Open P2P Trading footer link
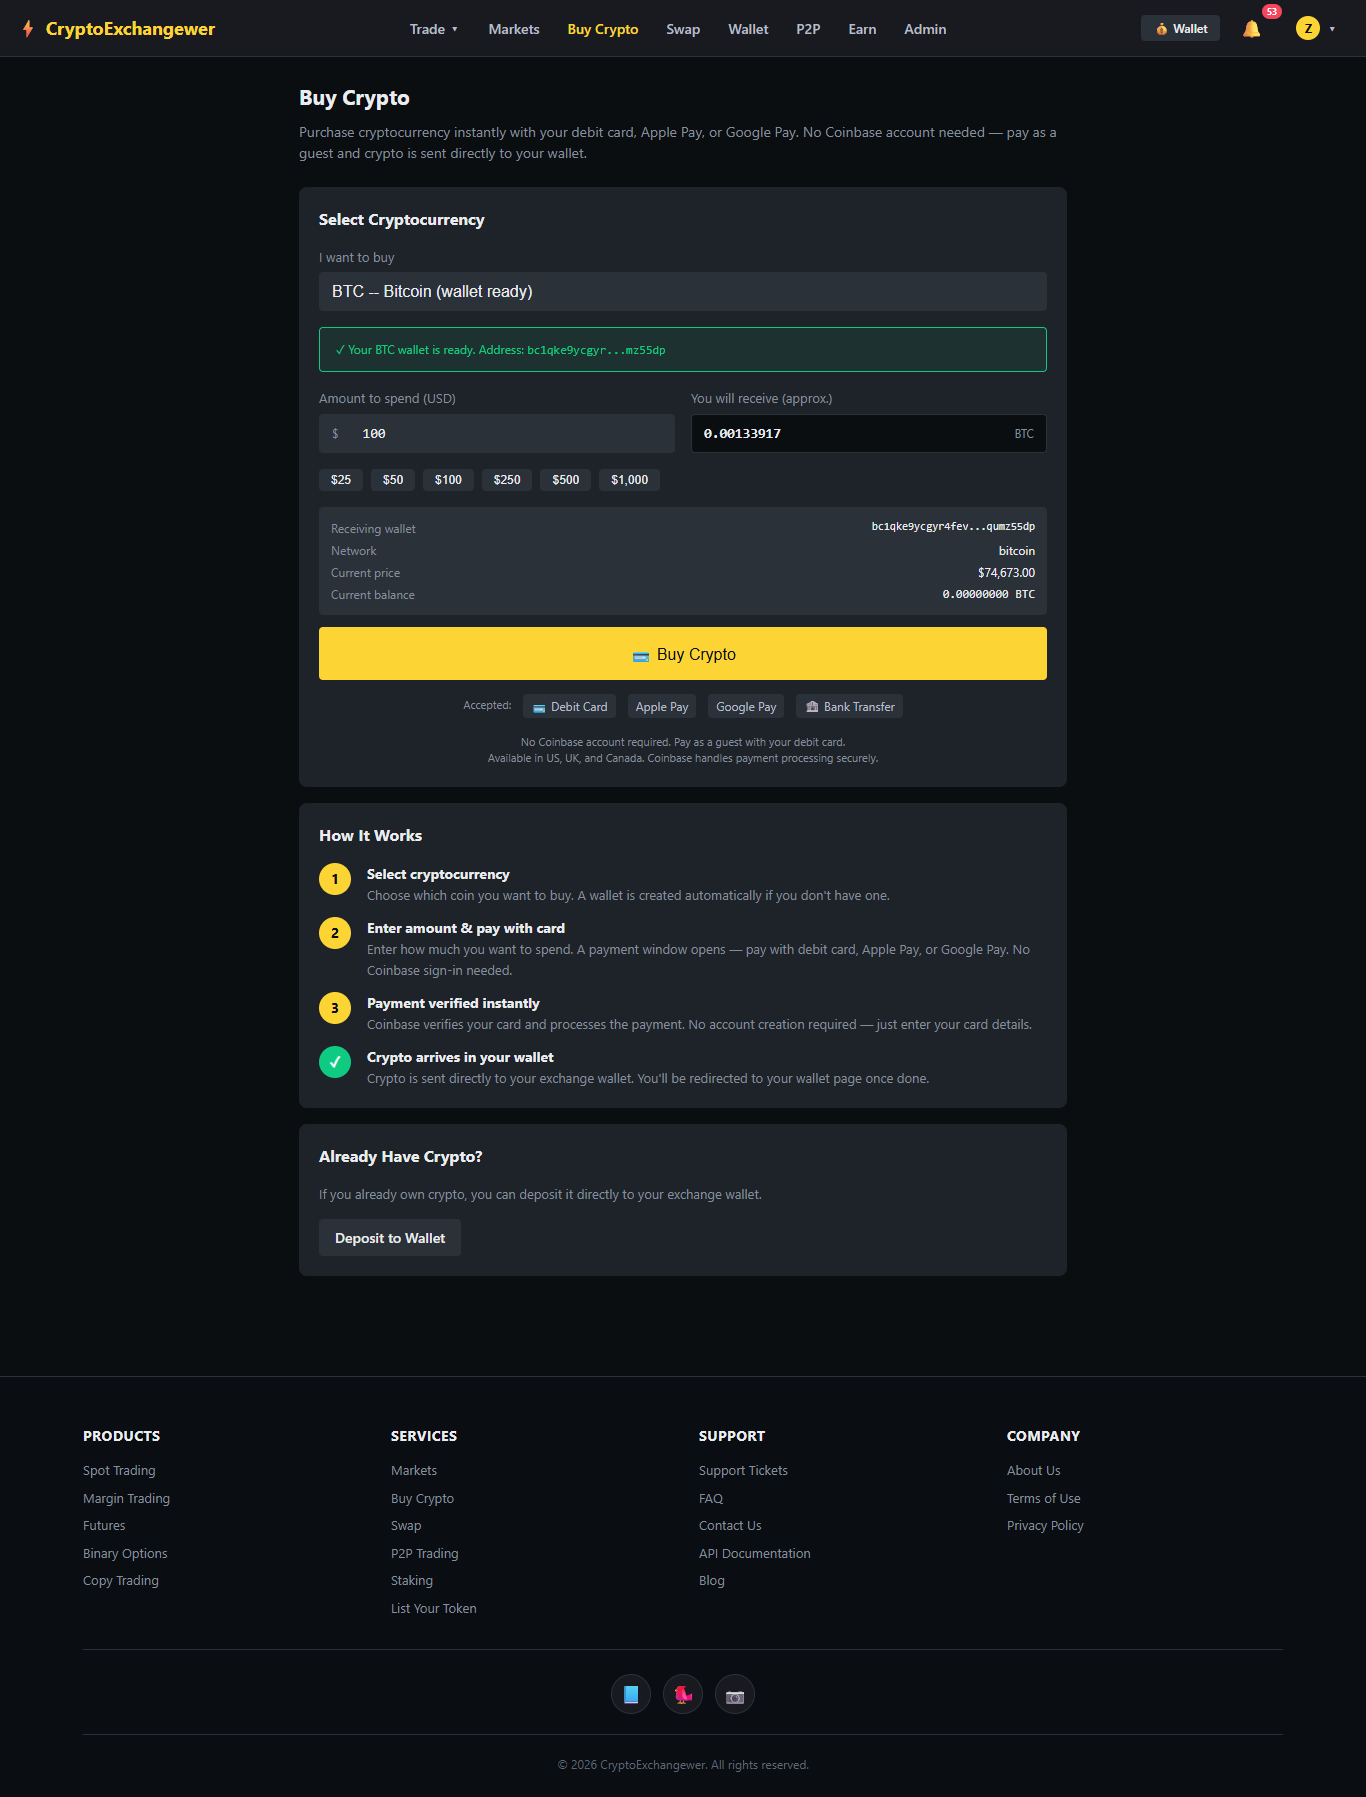 [x=425, y=1554]
